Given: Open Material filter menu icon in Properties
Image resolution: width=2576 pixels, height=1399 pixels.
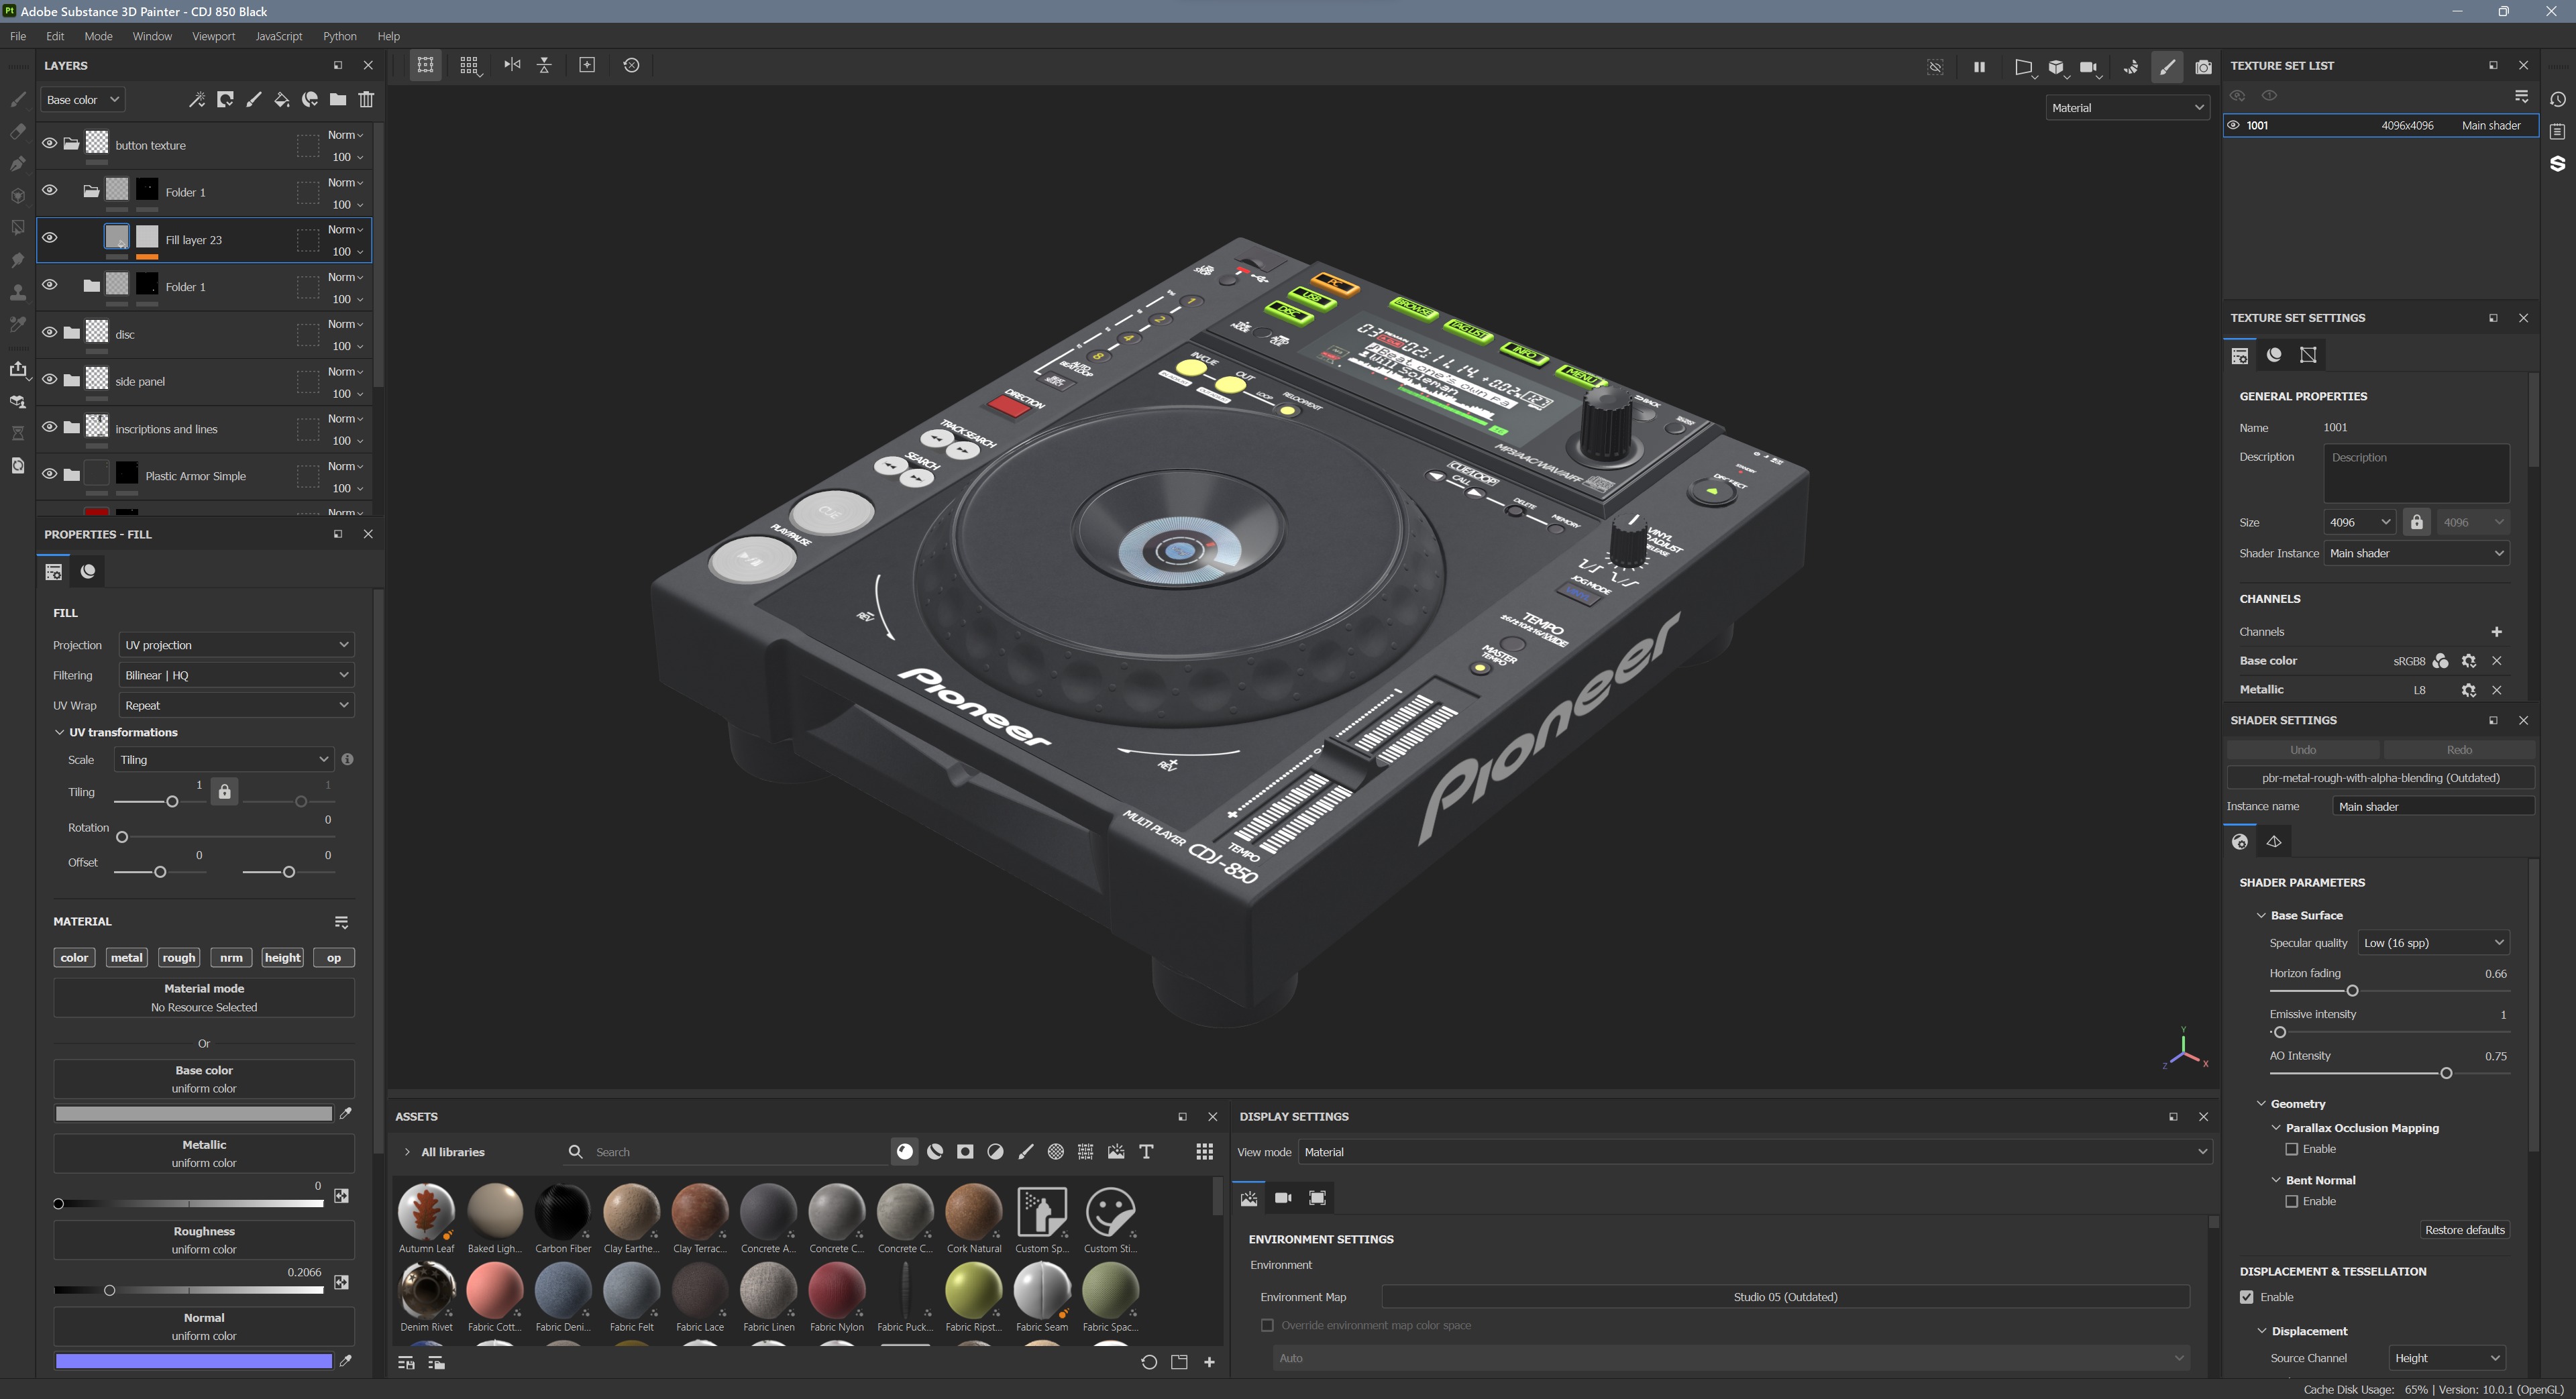Looking at the screenshot, I should click(x=341, y=922).
